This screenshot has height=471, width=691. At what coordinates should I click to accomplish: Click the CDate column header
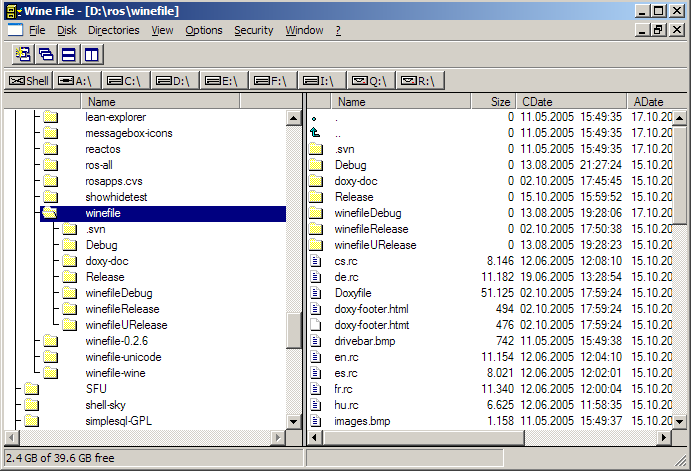click(571, 102)
